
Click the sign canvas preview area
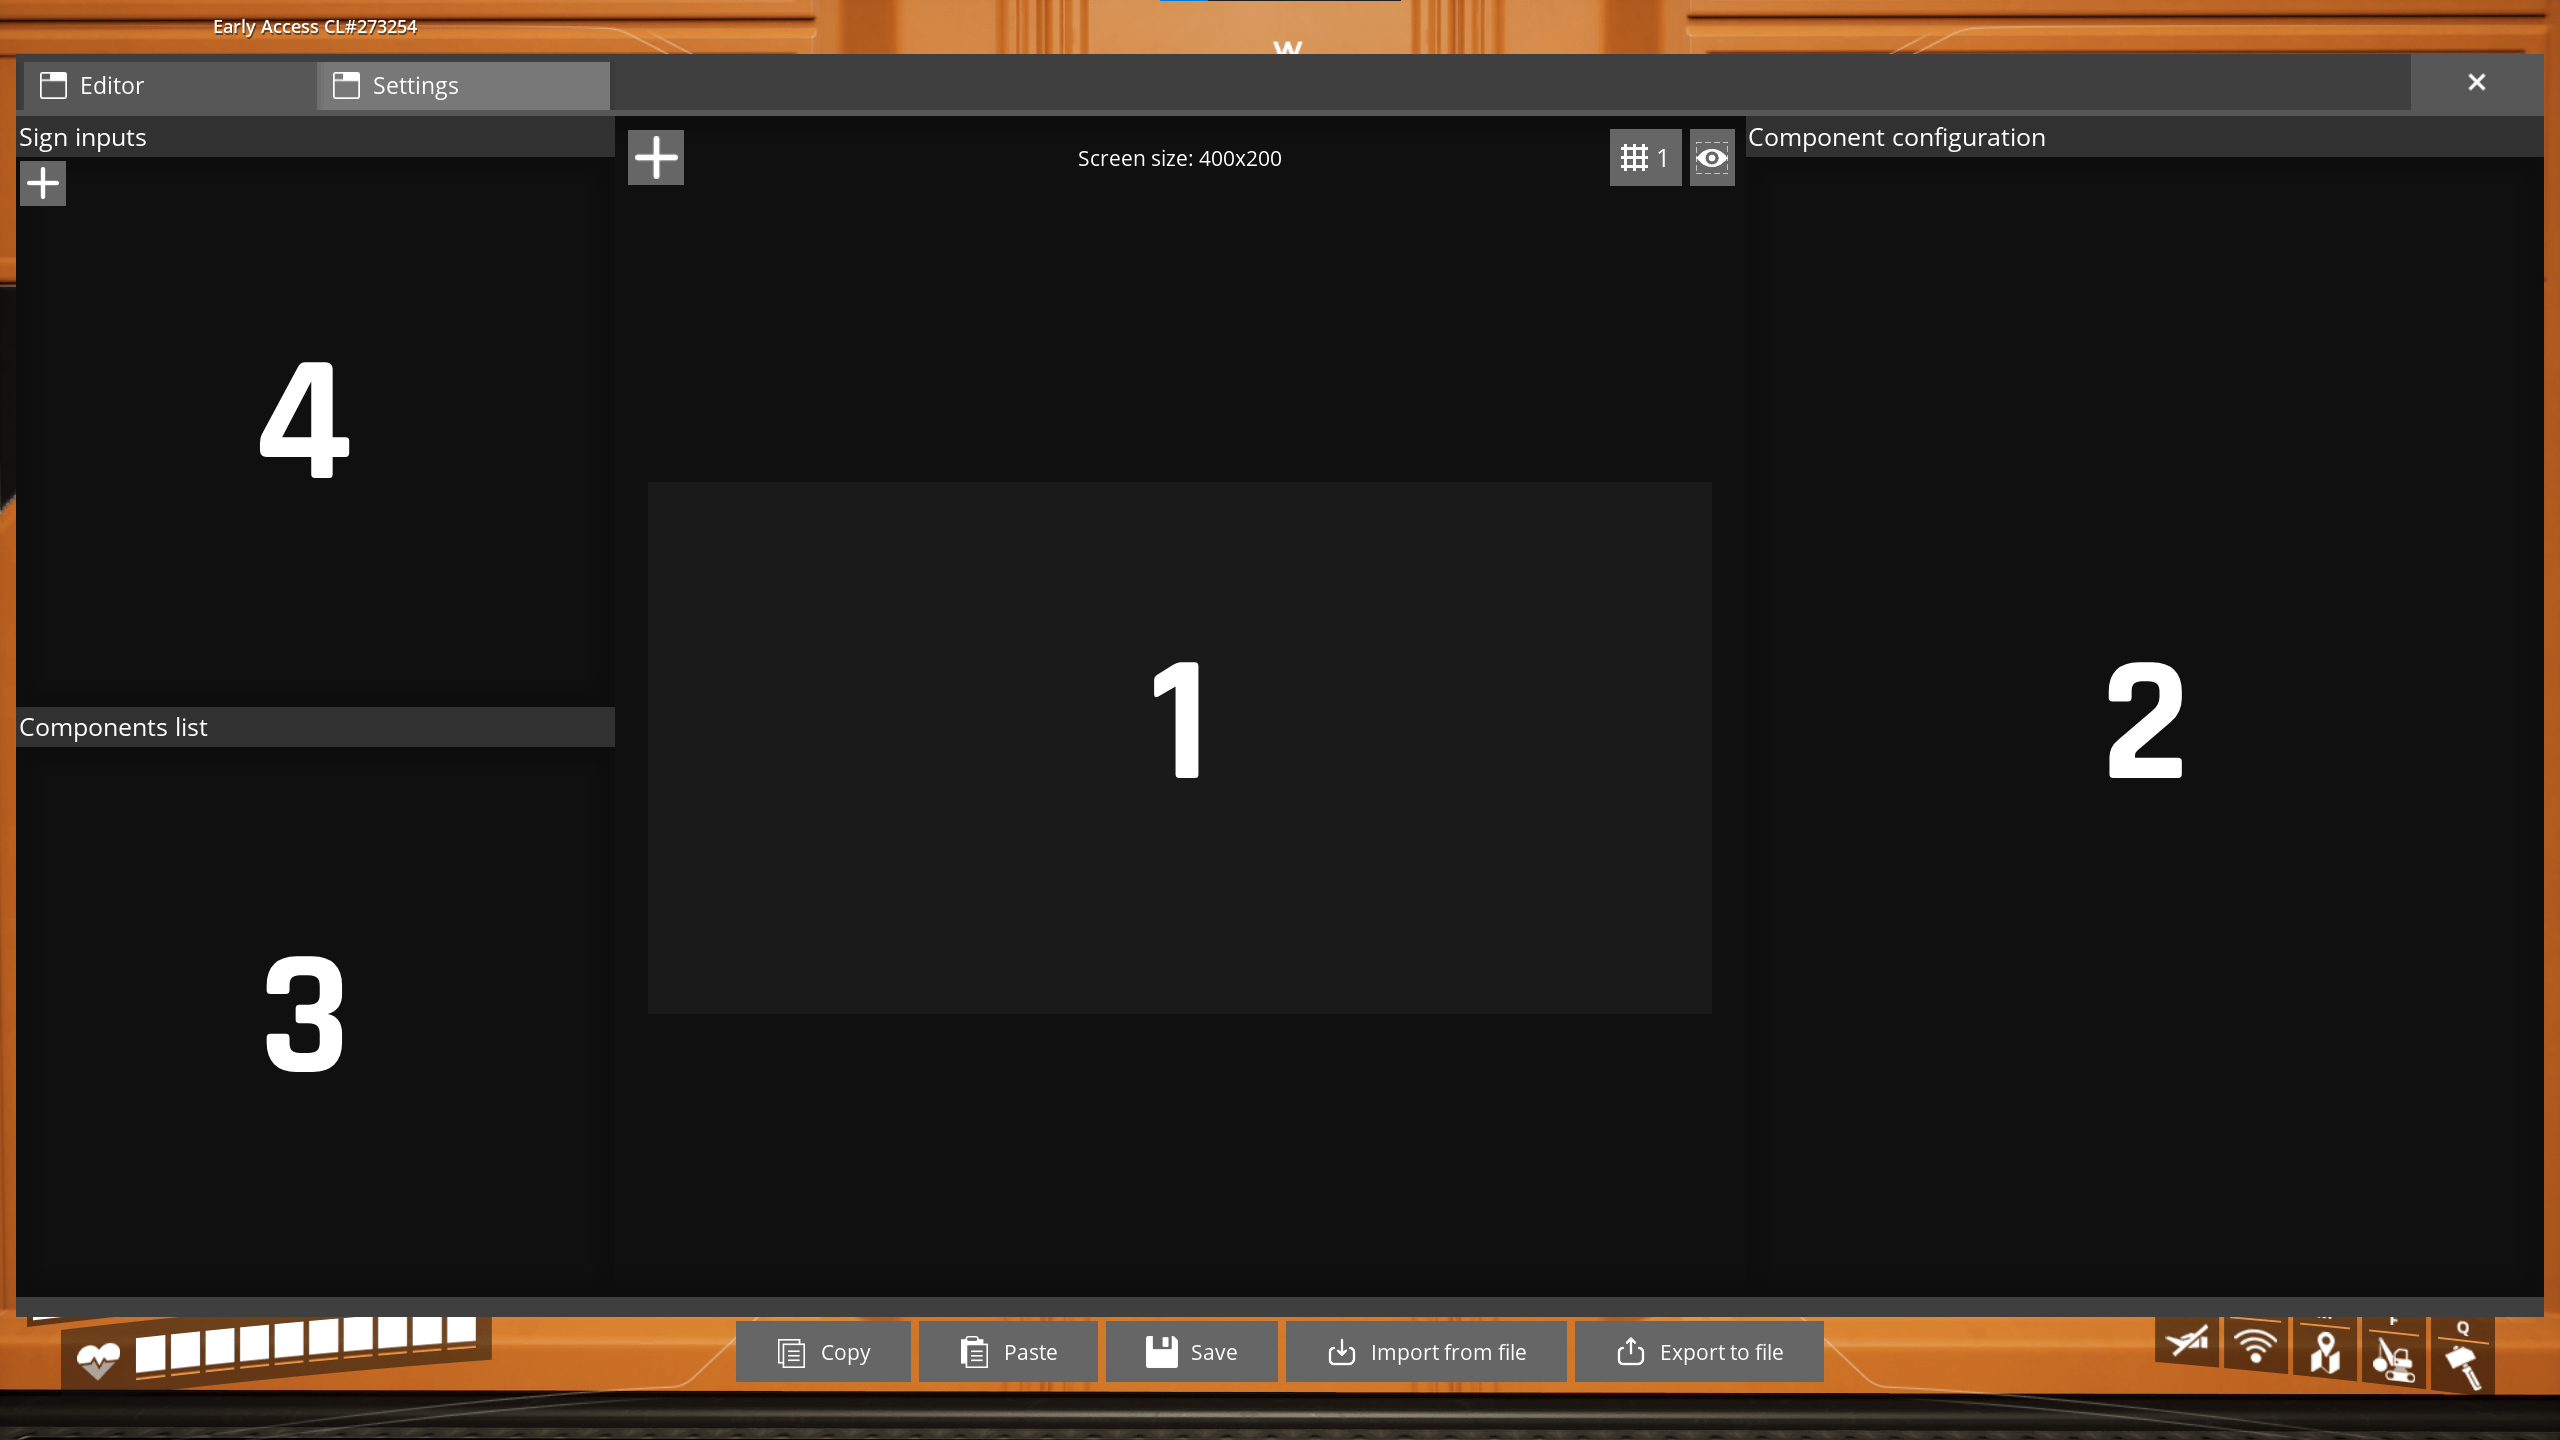tap(1180, 748)
